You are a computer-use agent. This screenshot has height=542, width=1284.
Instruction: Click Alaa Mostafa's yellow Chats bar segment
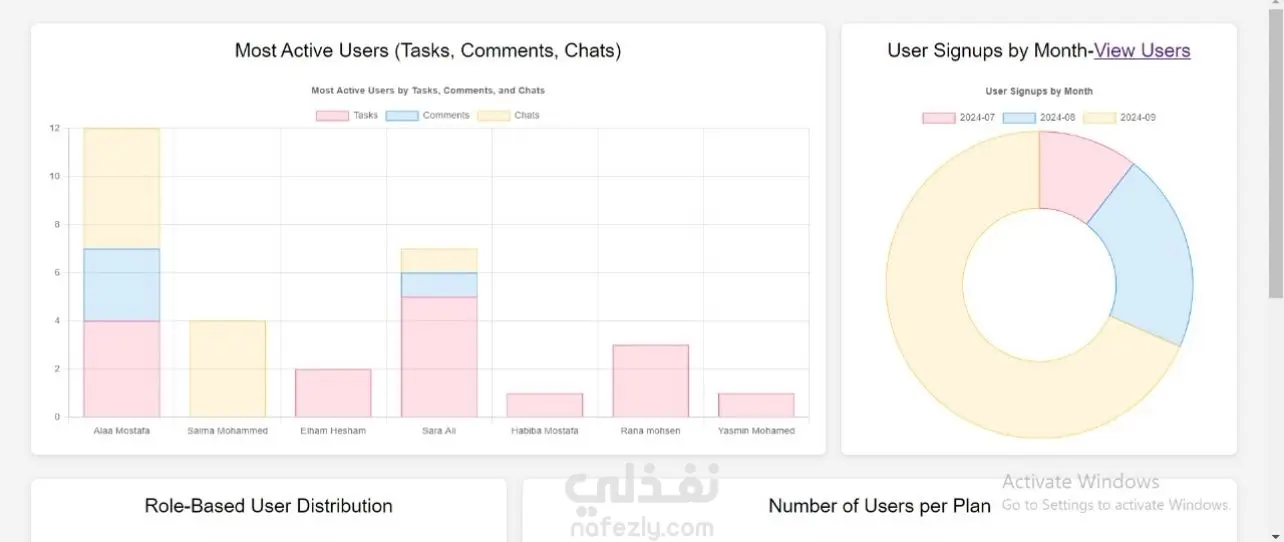coord(122,188)
